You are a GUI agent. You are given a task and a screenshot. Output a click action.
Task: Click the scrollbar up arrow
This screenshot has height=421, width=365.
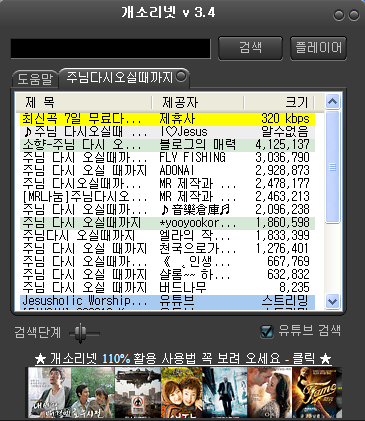332,102
